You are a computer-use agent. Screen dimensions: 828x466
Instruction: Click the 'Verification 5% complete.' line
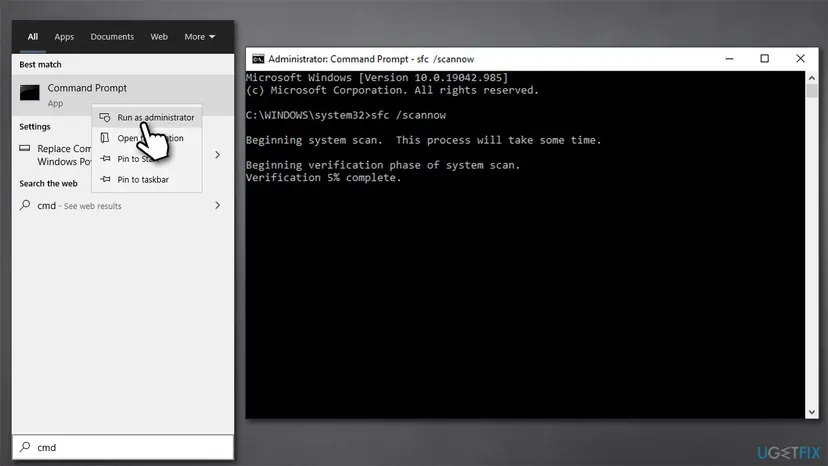coord(324,178)
